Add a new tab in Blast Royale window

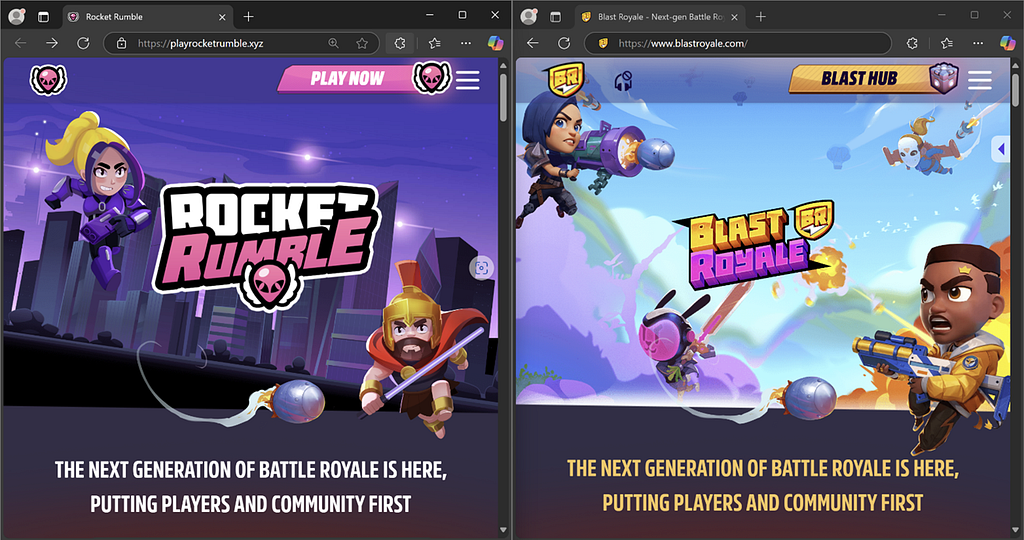coord(760,16)
